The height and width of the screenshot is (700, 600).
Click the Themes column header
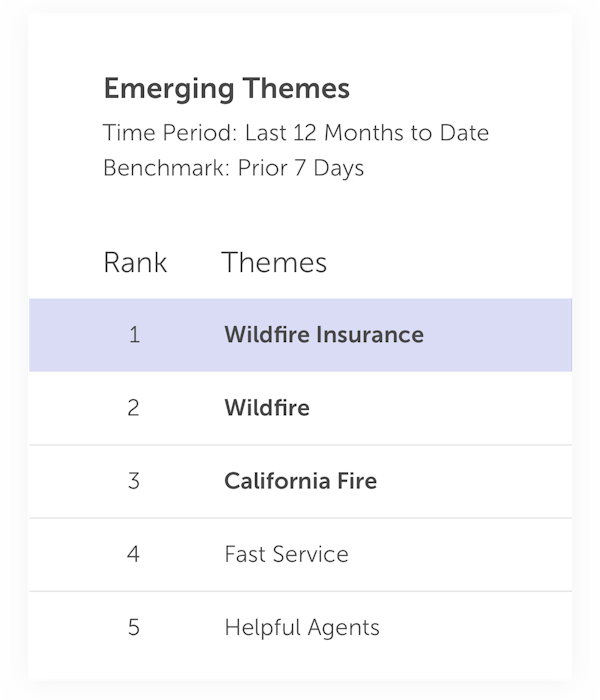click(x=274, y=262)
